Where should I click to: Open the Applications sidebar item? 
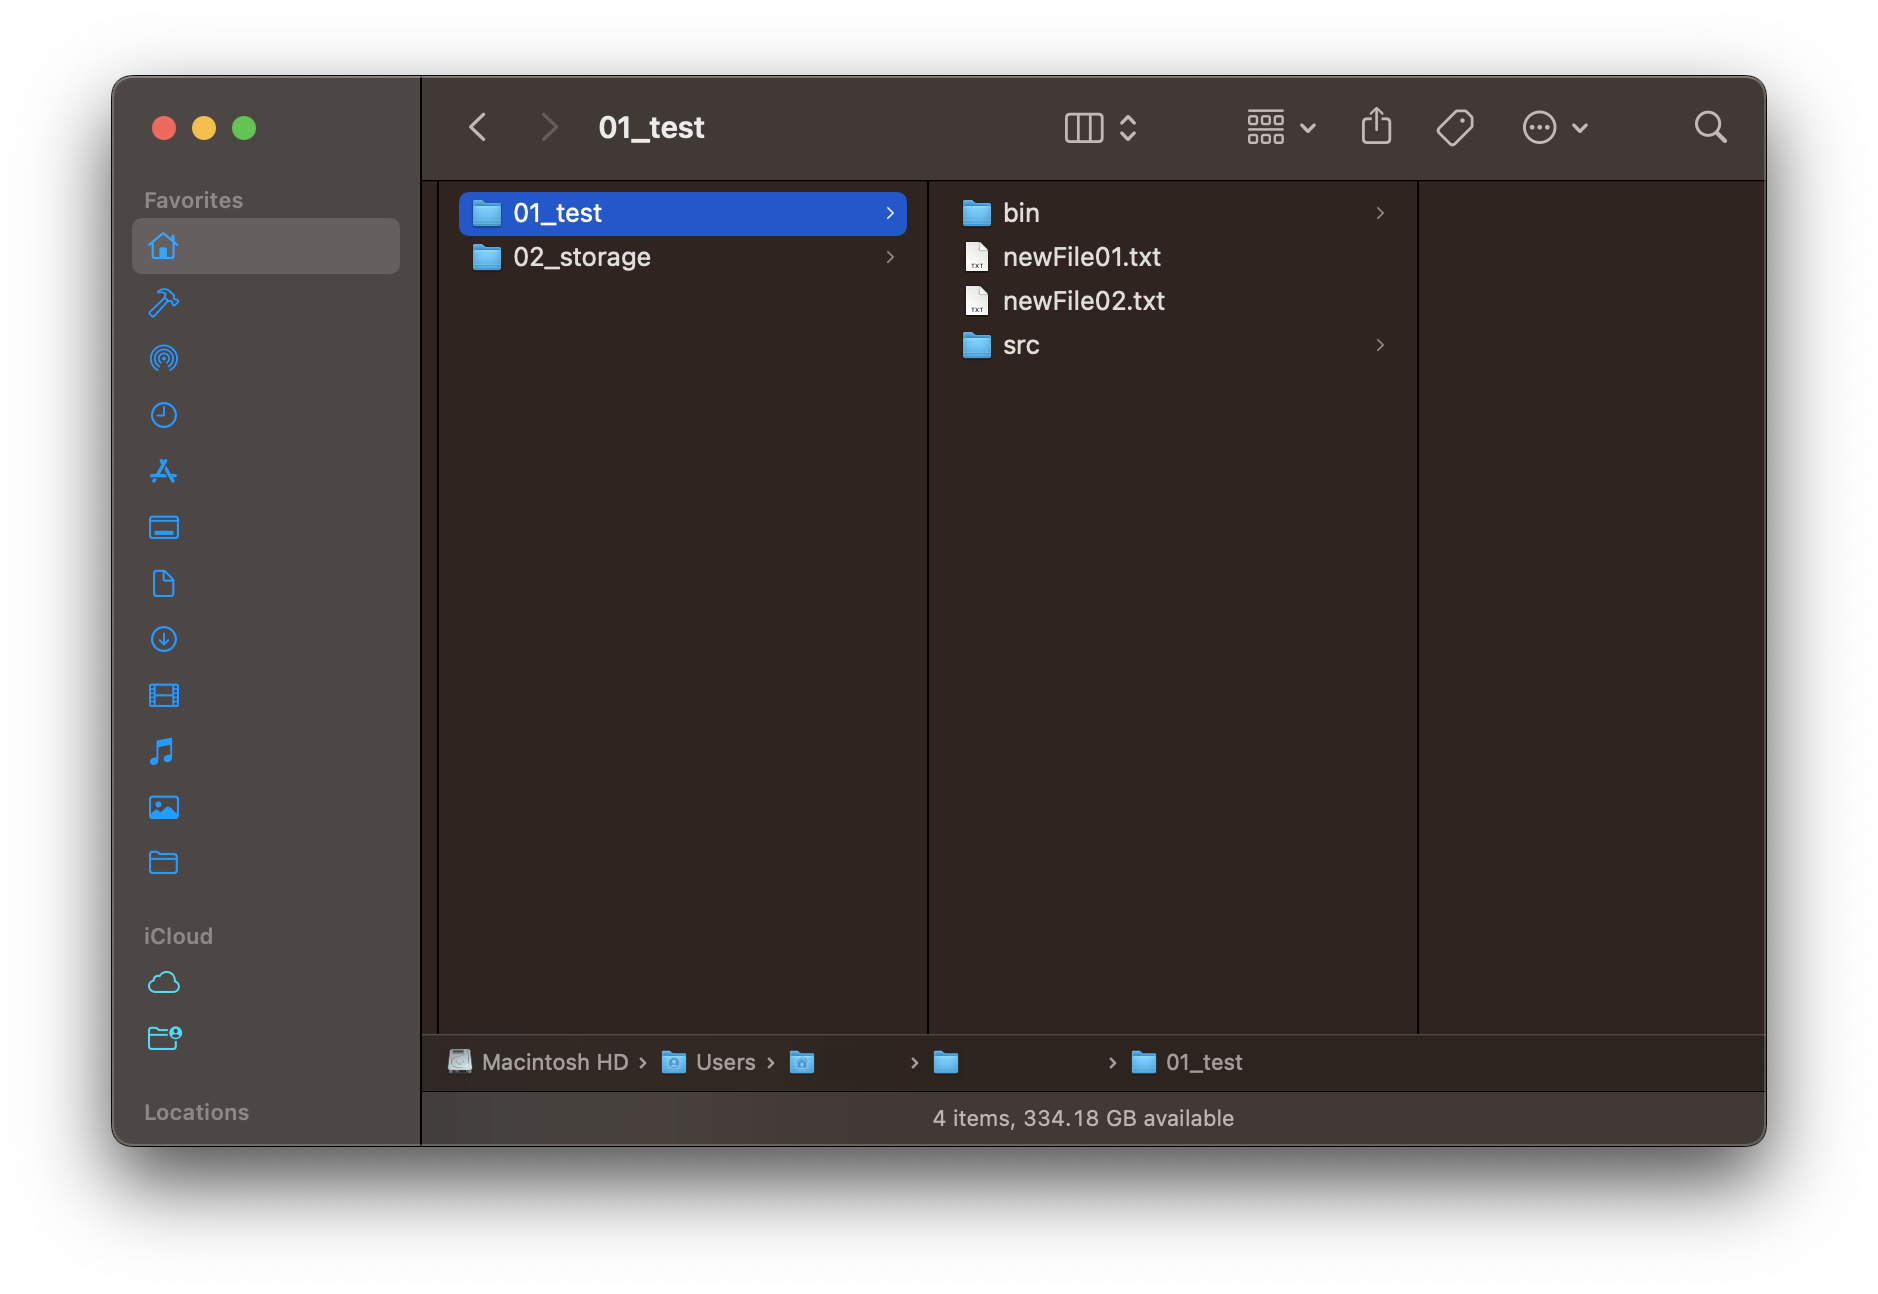click(163, 471)
